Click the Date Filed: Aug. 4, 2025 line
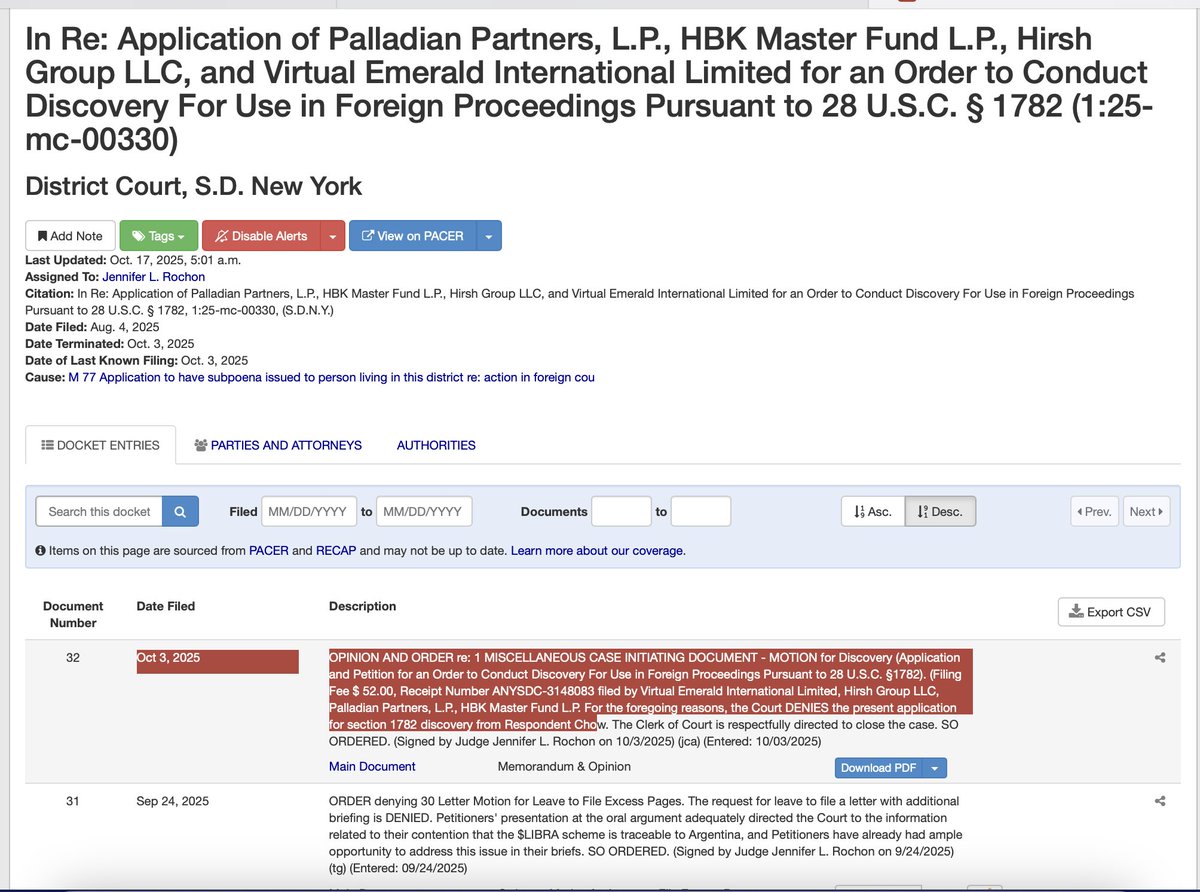The width and height of the screenshot is (1200, 892). click(92, 327)
